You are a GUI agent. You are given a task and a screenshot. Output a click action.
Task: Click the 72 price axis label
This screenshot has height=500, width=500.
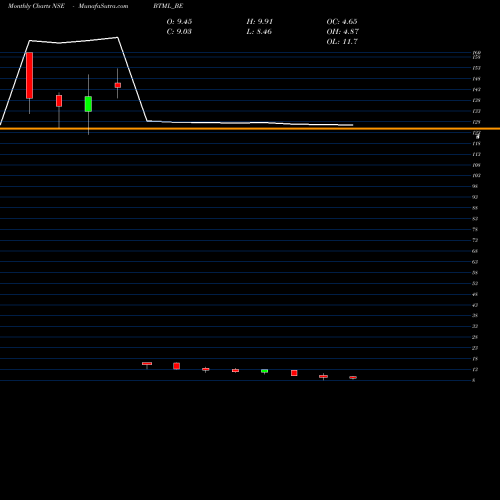(x=475, y=240)
